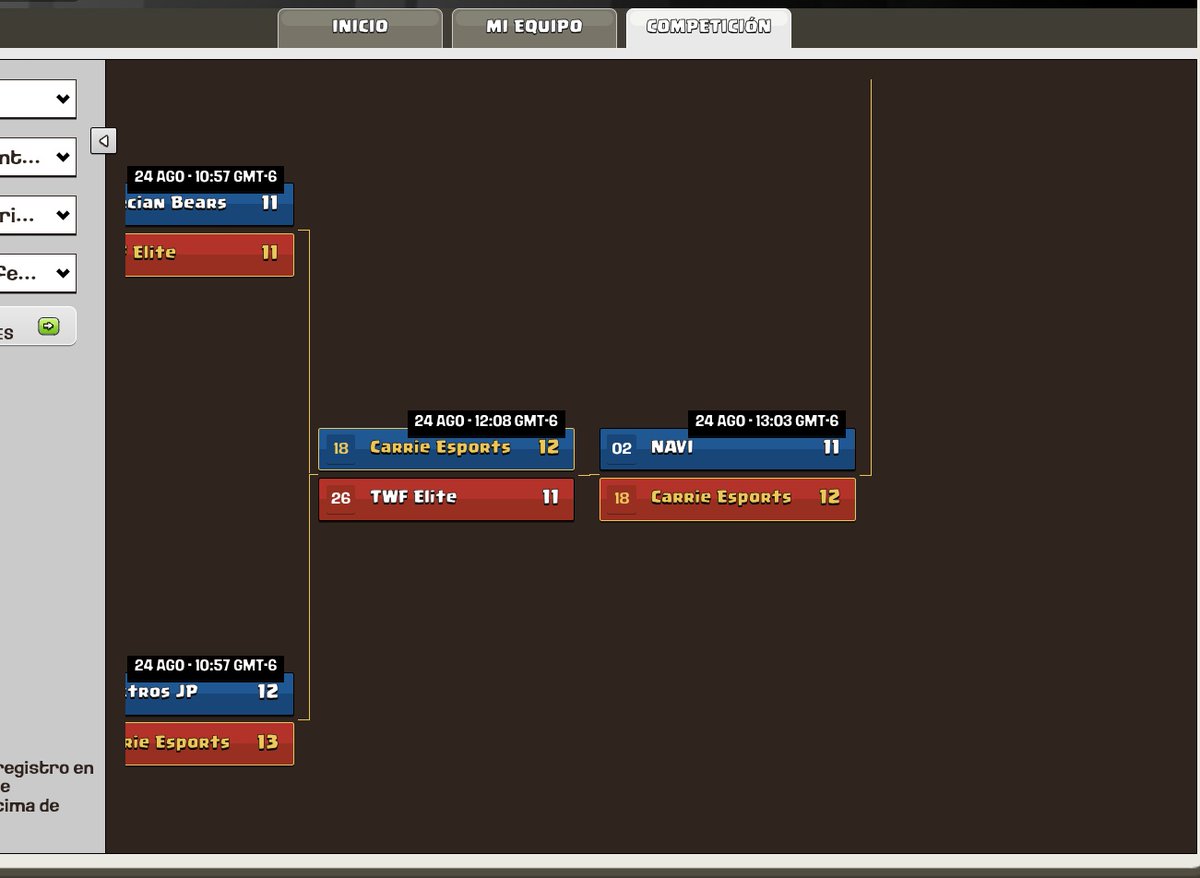Select the team row ending in "tros JP"

[209, 693]
